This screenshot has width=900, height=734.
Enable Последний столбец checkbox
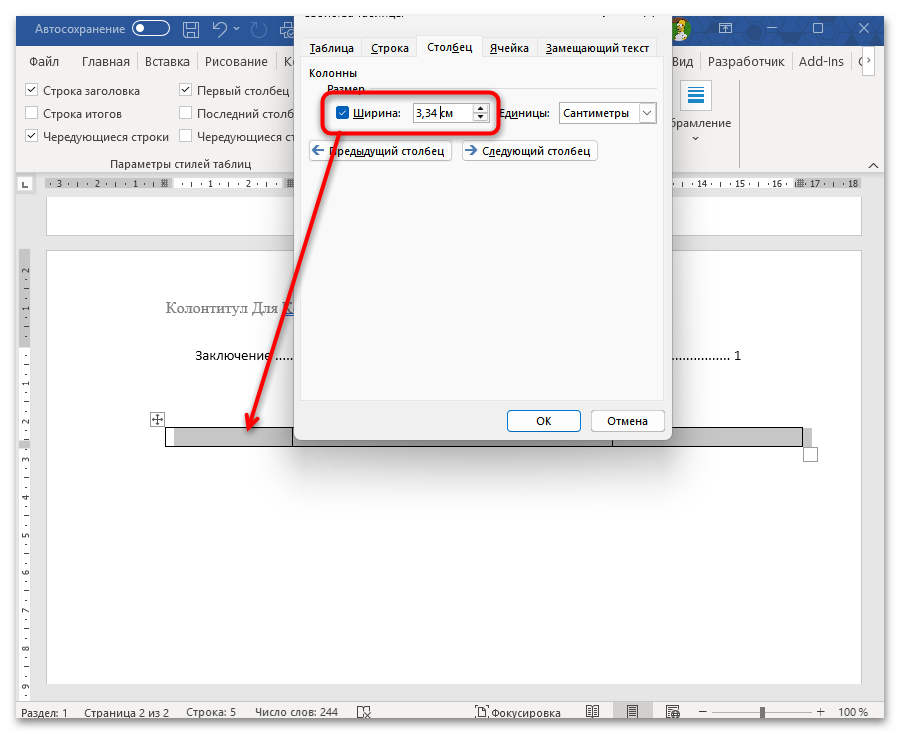pos(185,113)
